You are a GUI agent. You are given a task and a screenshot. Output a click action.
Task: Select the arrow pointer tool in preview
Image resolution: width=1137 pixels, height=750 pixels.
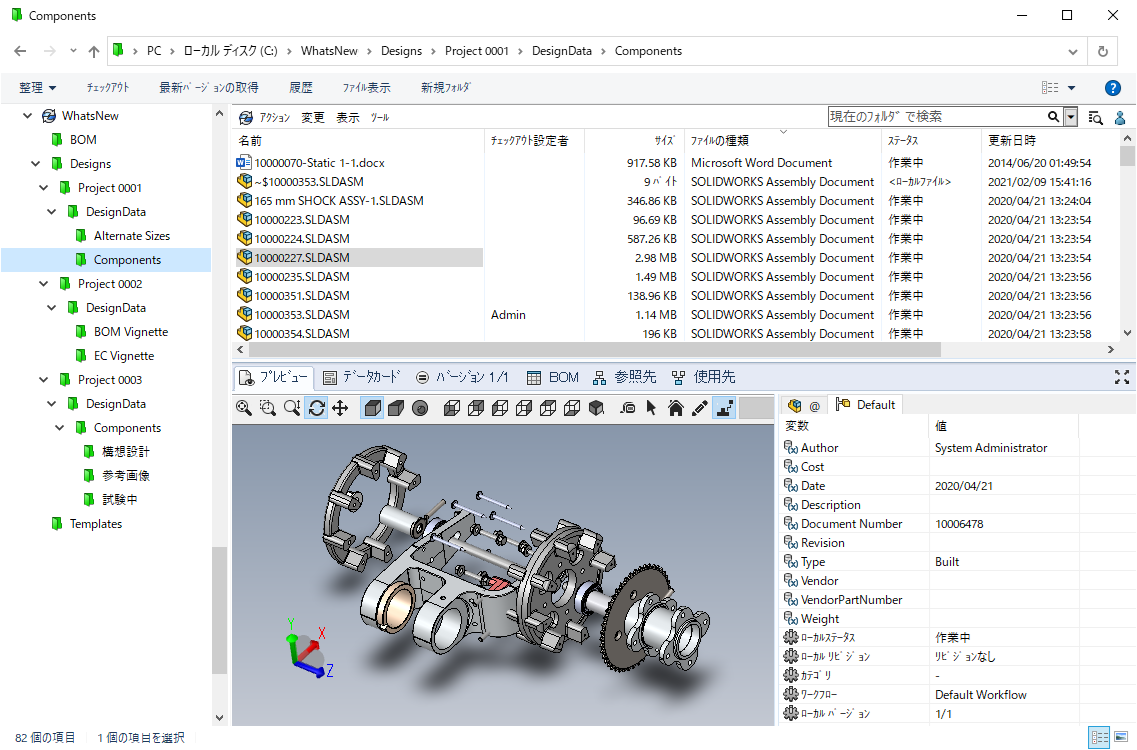click(x=652, y=408)
